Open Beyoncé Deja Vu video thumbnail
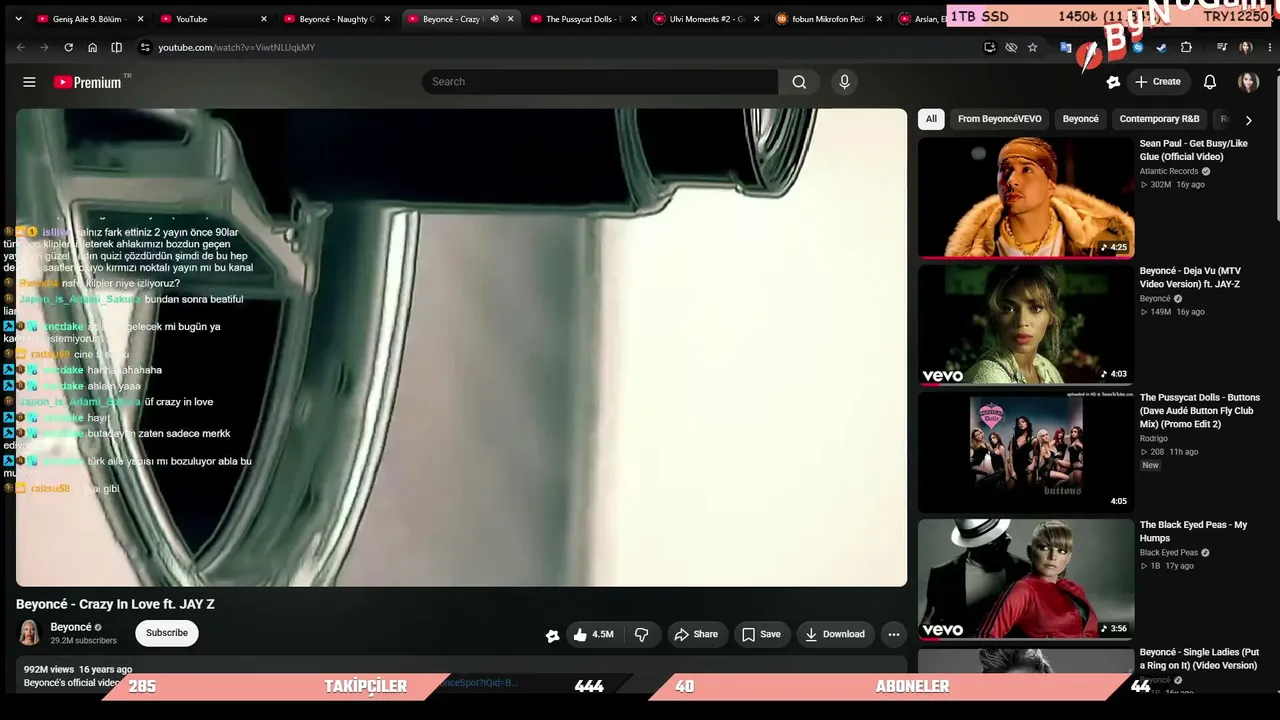 coord(1026,325)
